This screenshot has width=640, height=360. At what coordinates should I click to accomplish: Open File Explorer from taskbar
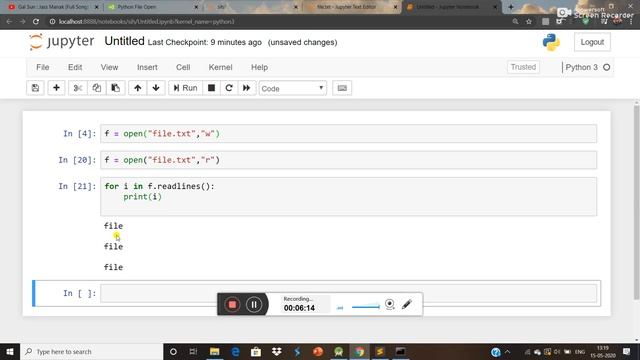click(215, 351)
